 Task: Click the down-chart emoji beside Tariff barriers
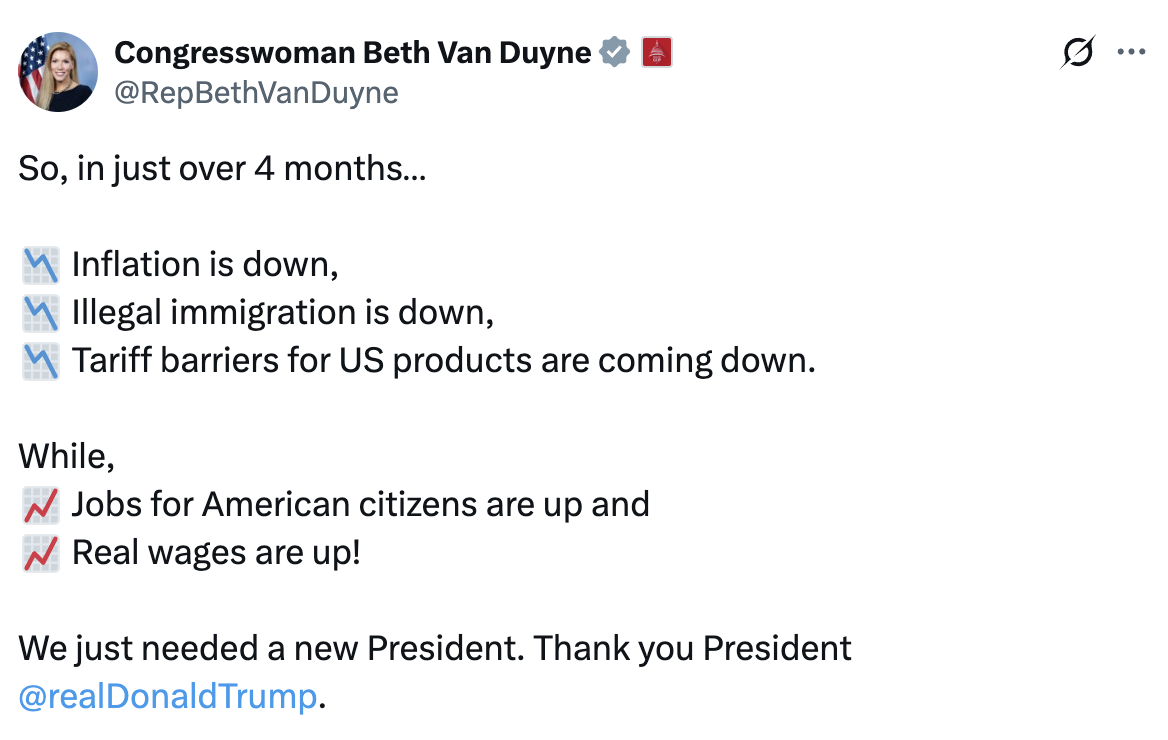click(40, 361)
